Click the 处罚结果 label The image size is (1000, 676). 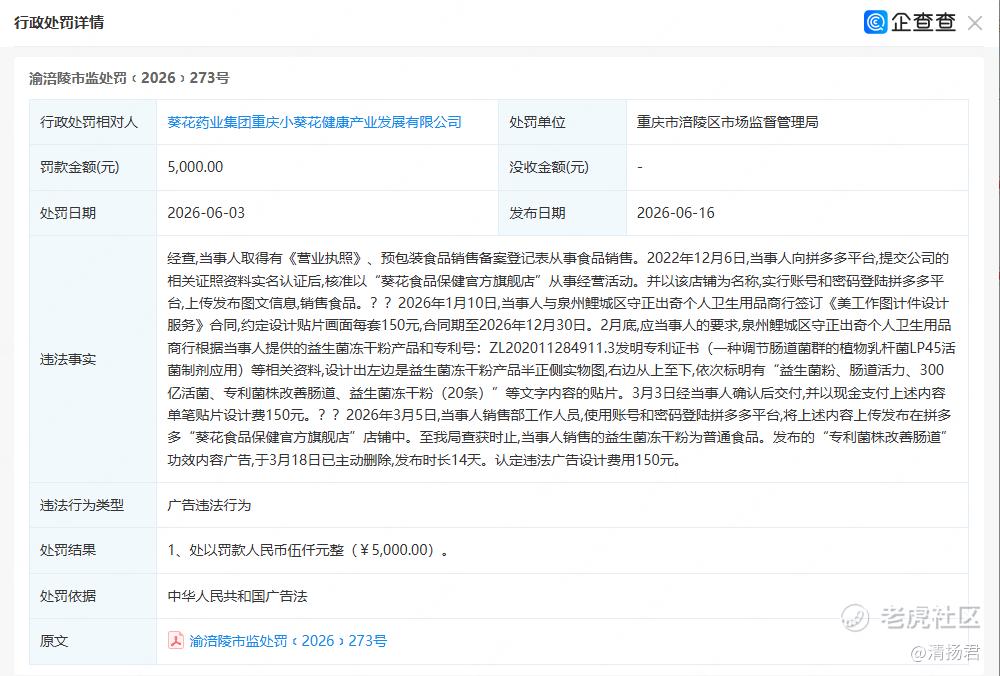68,550
